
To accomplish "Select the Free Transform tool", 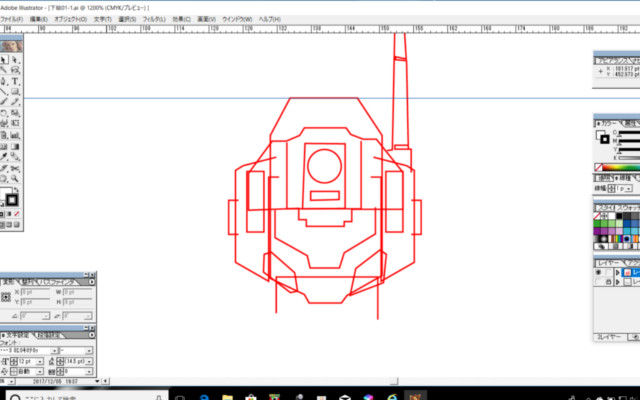I will pos(15,123).
